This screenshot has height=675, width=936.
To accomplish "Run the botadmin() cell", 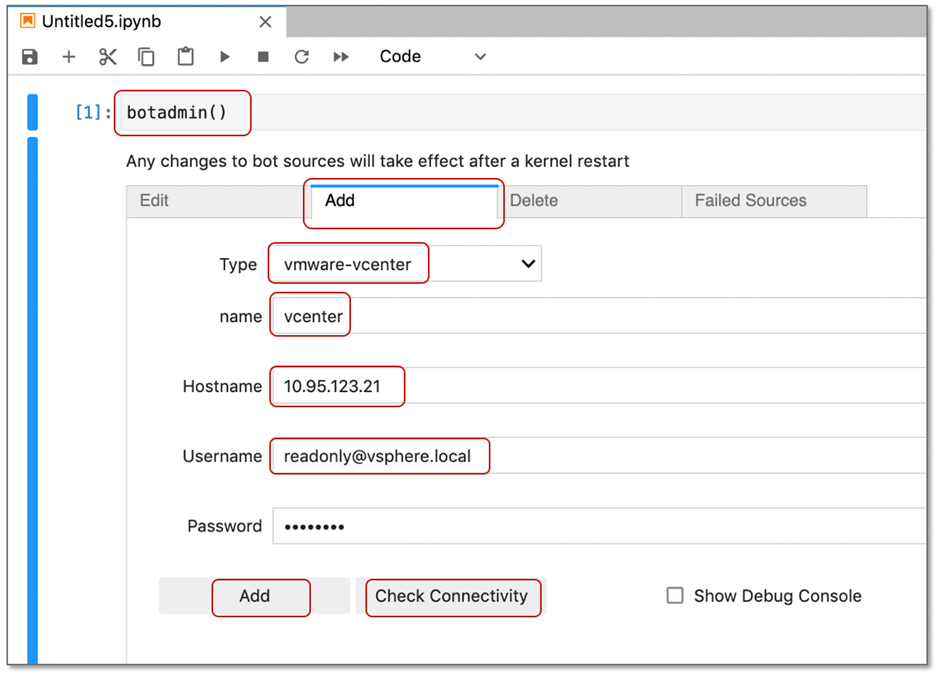I will [x=224, y=56].
